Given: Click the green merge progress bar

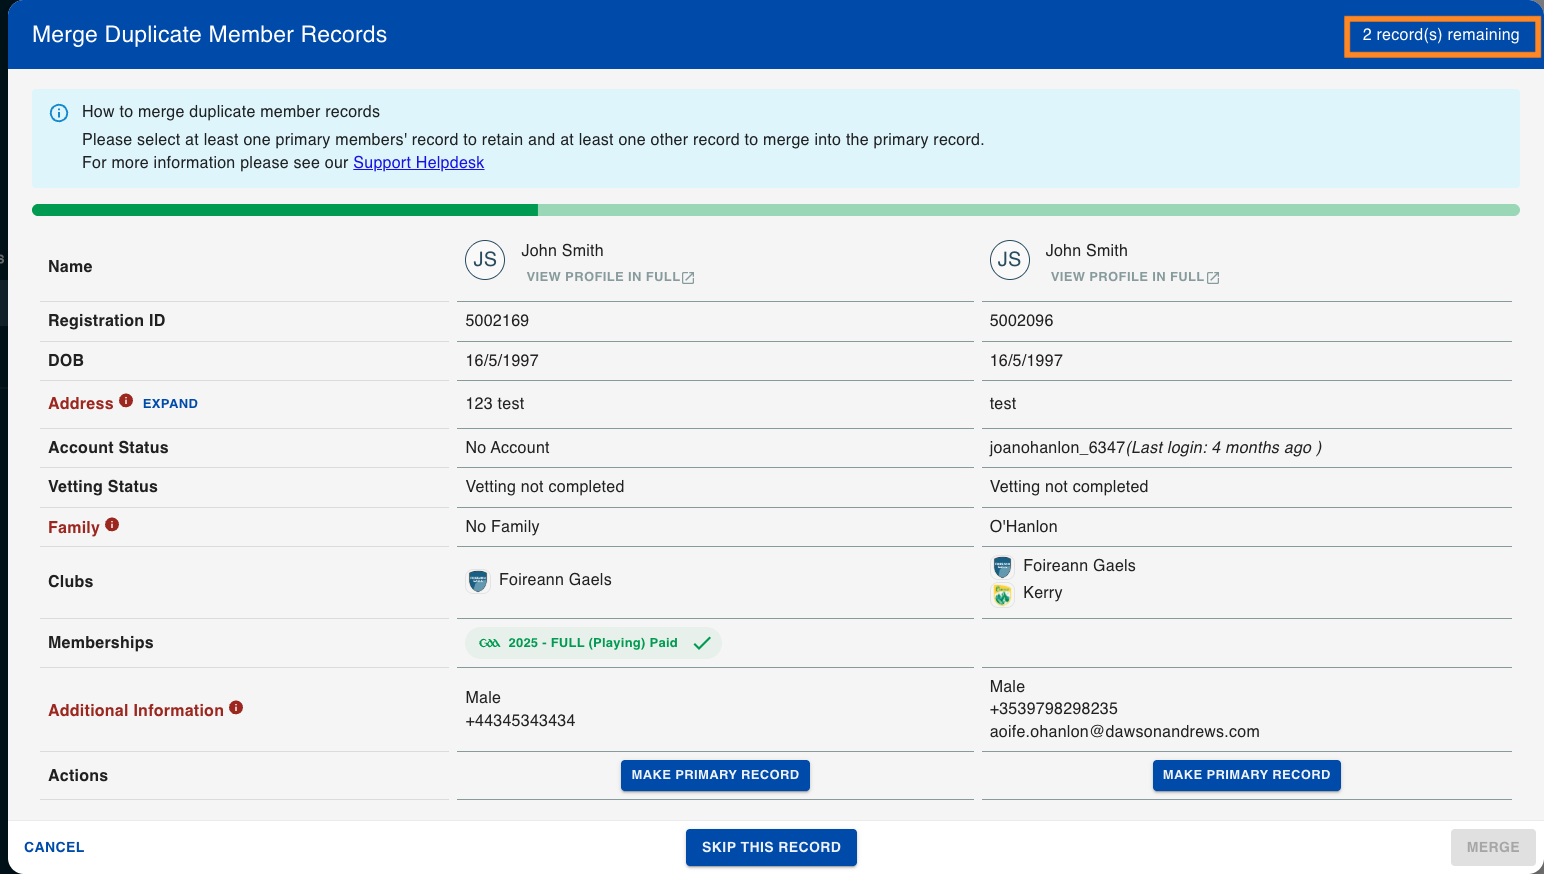Looking at the screenshot, I should click(x=776, y=210).
